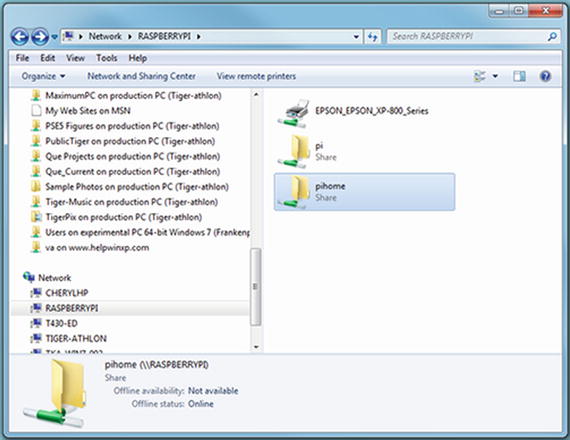Screen dimensions: 570x440
Task: Click the magnifier search icon
Action: tap(552, 36)
